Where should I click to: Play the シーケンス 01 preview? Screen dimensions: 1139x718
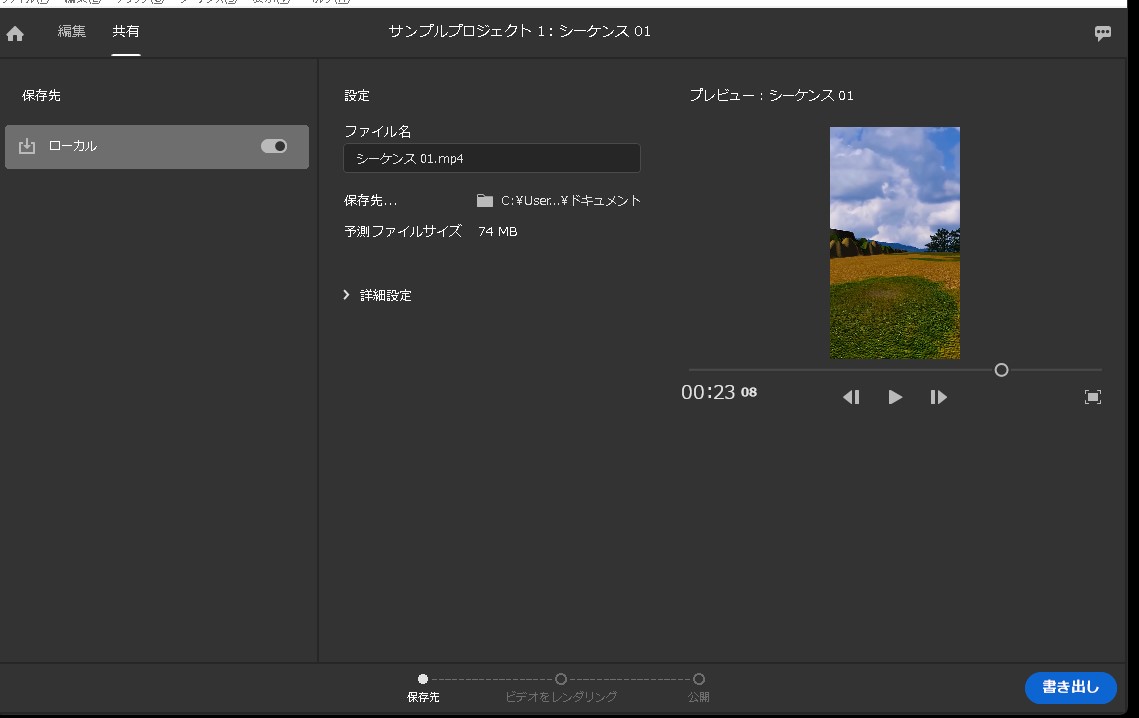895,396
